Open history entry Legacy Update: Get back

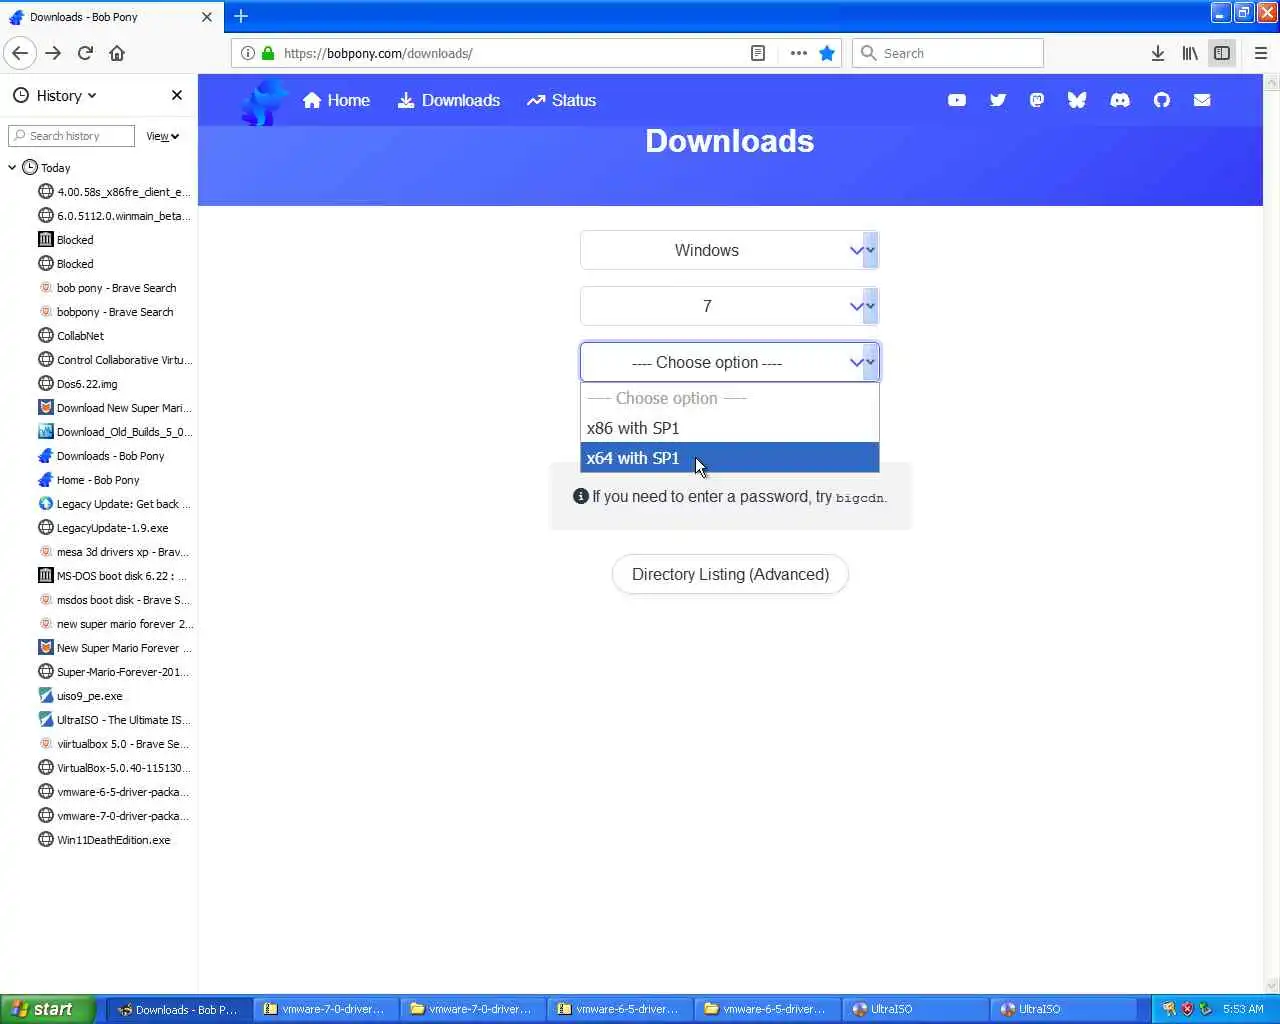coord(114,504)
